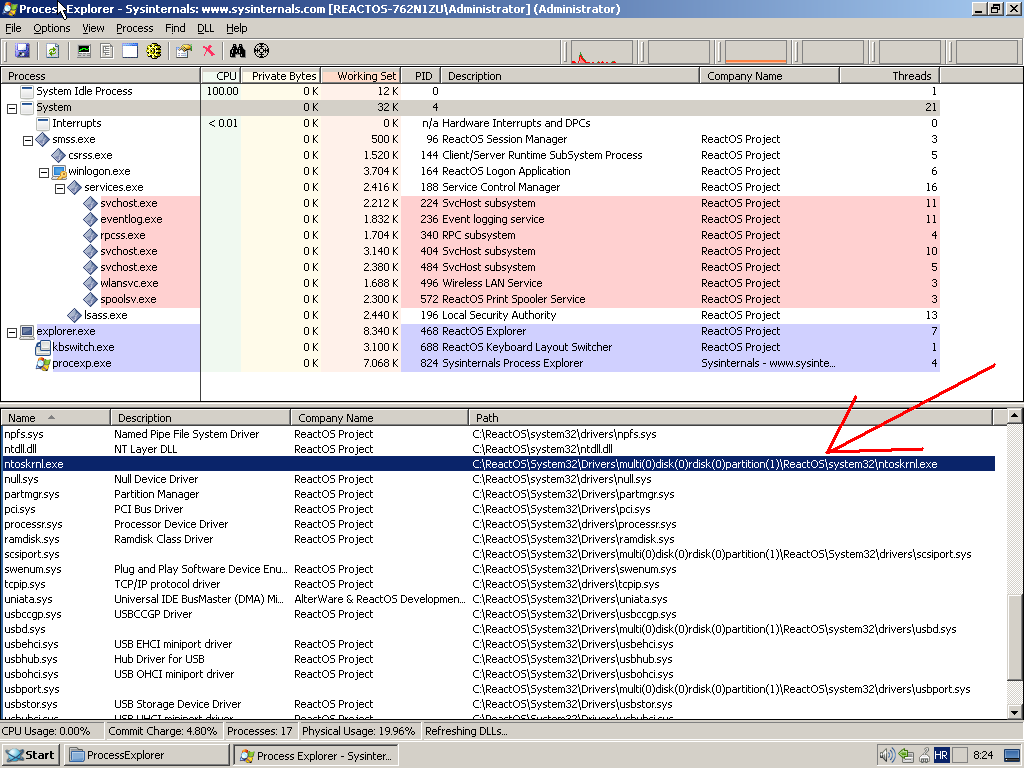Select the npfs.sys DLL row

(x=498, y=434)
